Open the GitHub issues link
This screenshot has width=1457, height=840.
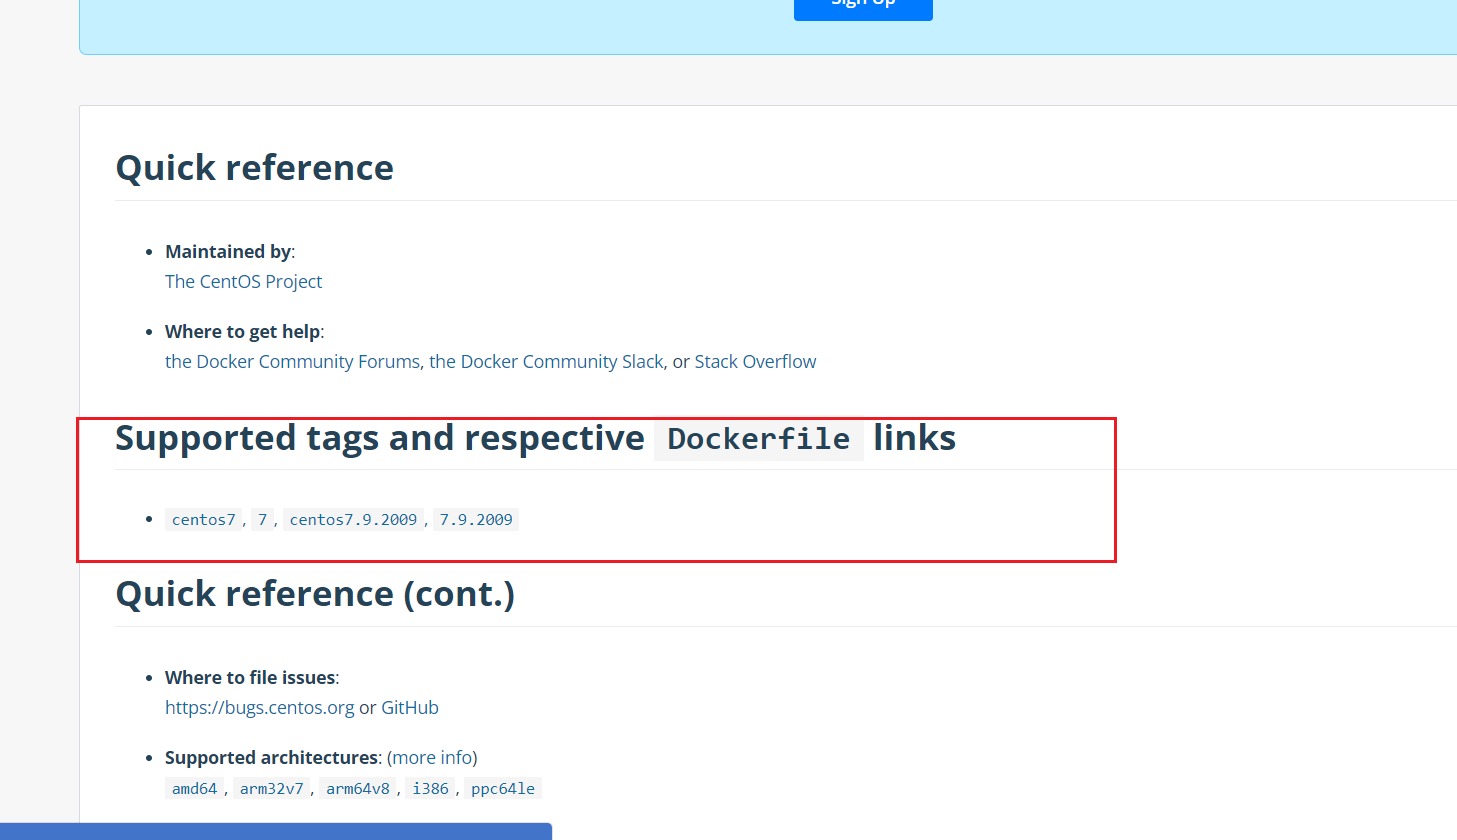coord(410,708)
